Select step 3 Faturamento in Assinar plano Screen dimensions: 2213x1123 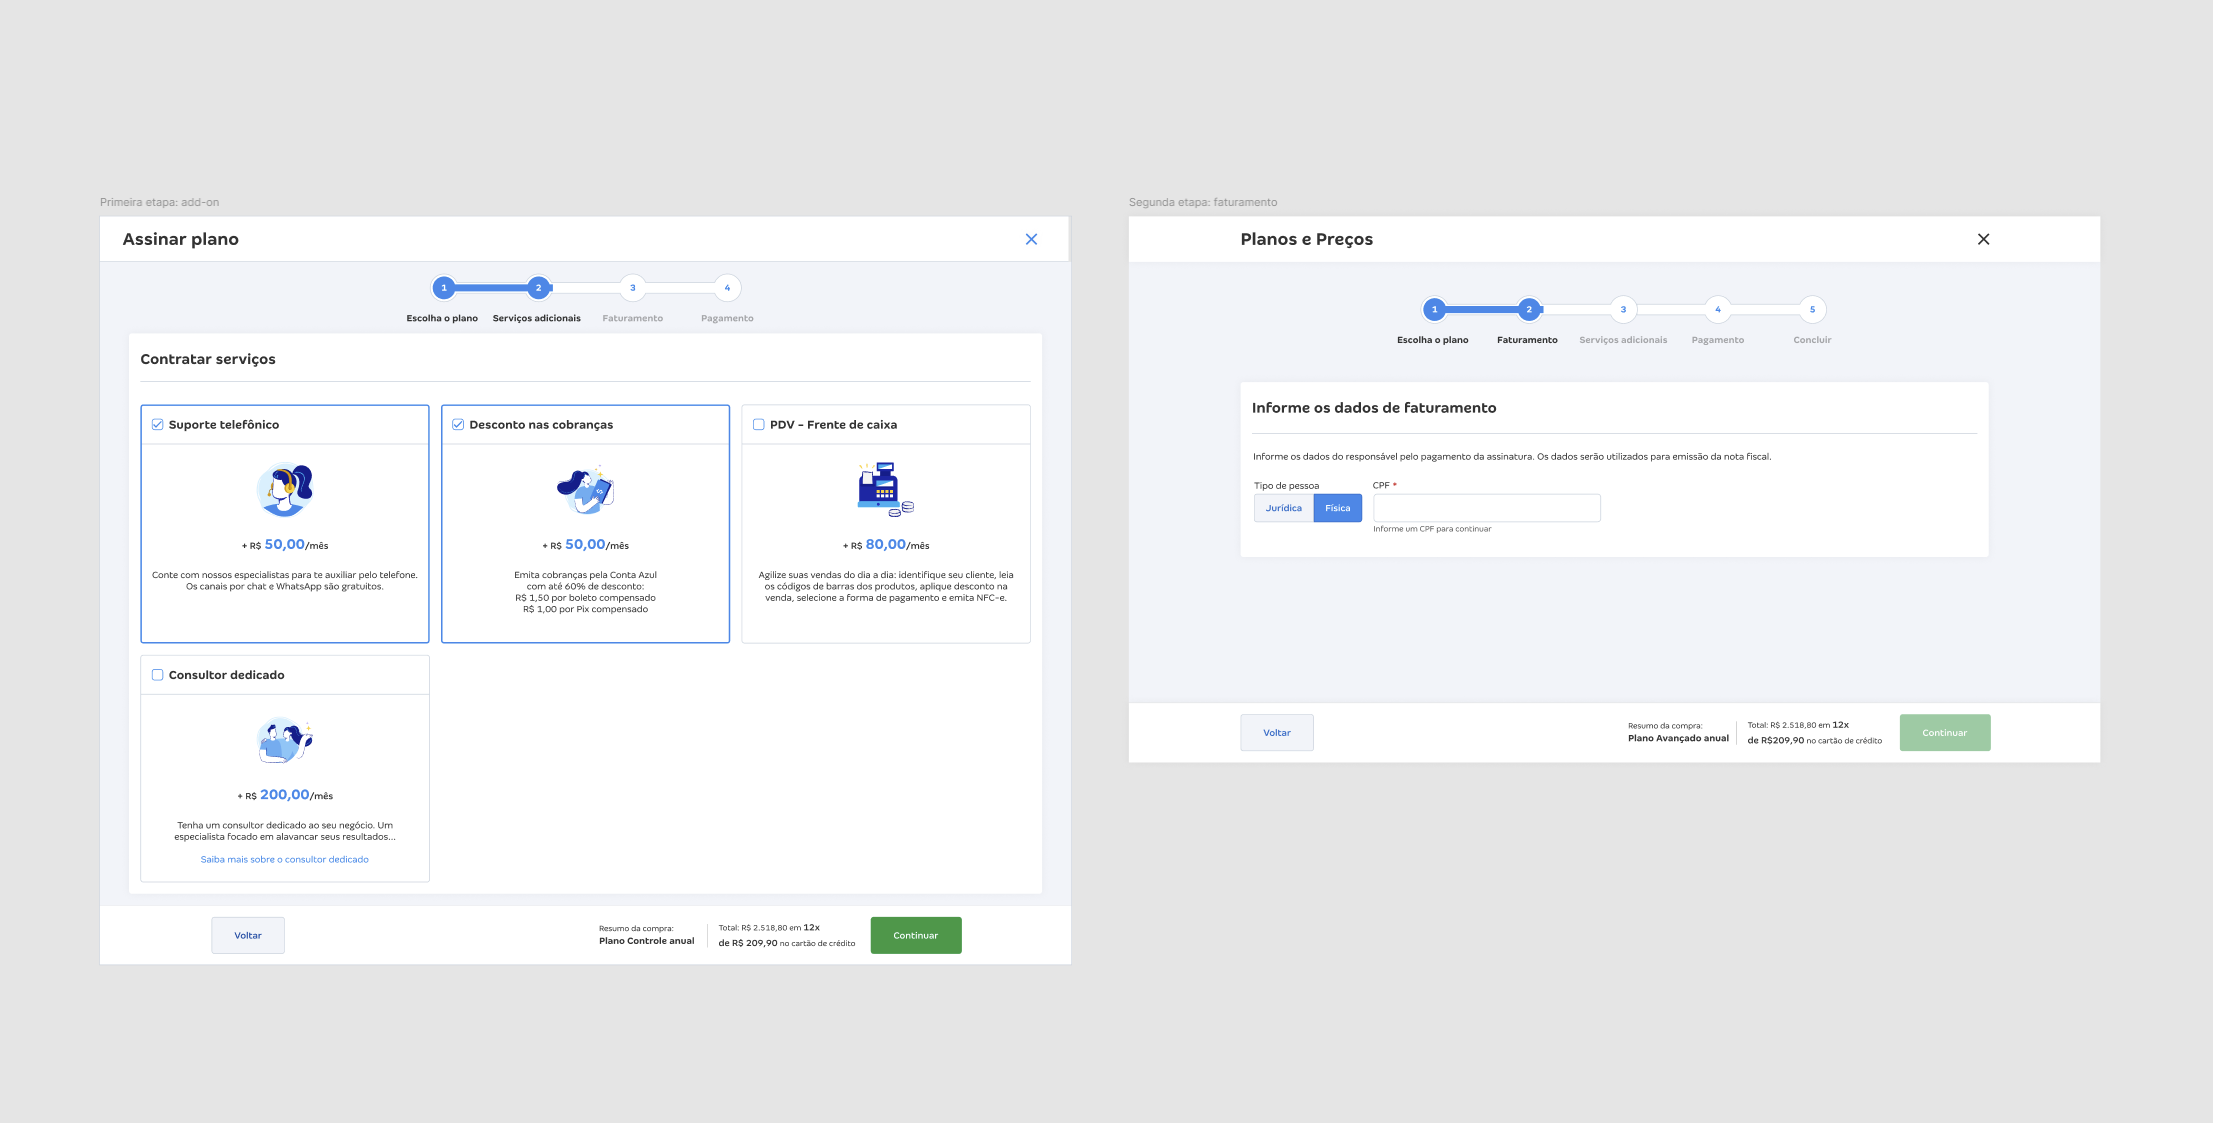tap(632, 288)
